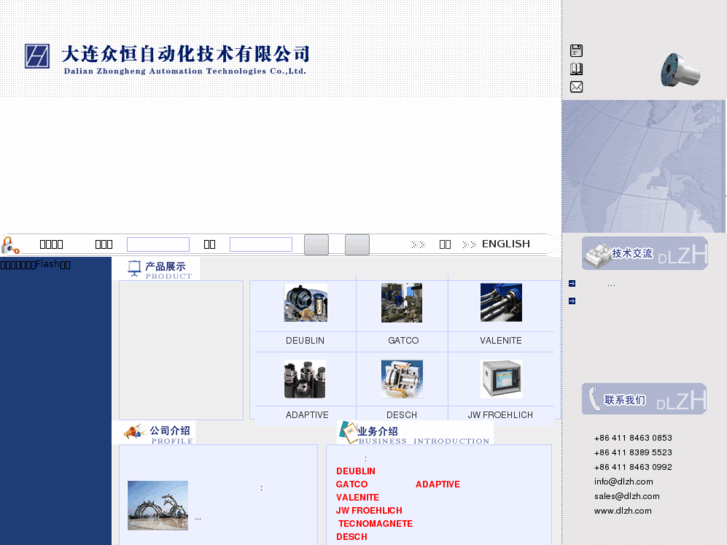Open the ADAPTIVE product thumbnail

pos(305,379)
